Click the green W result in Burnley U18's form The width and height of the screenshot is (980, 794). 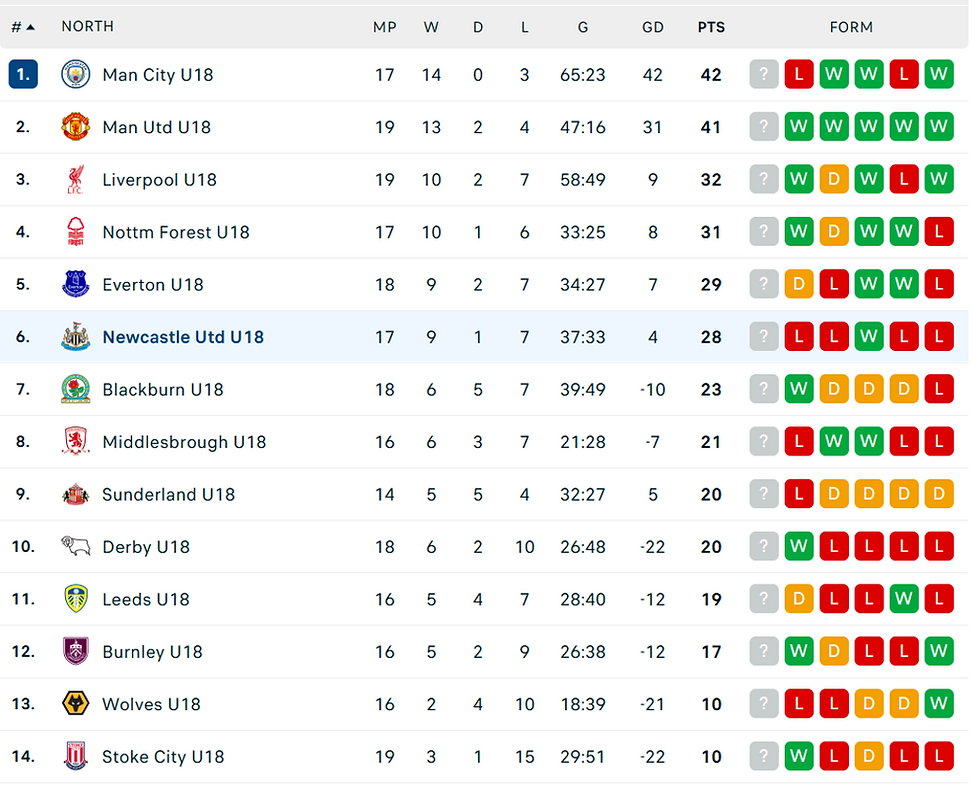(x=799, y=651)
